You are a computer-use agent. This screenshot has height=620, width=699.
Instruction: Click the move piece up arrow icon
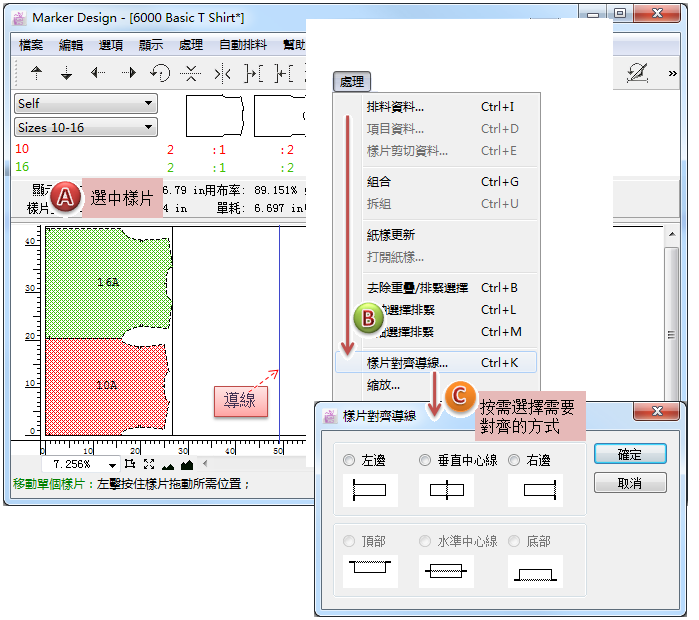point(37,73)
